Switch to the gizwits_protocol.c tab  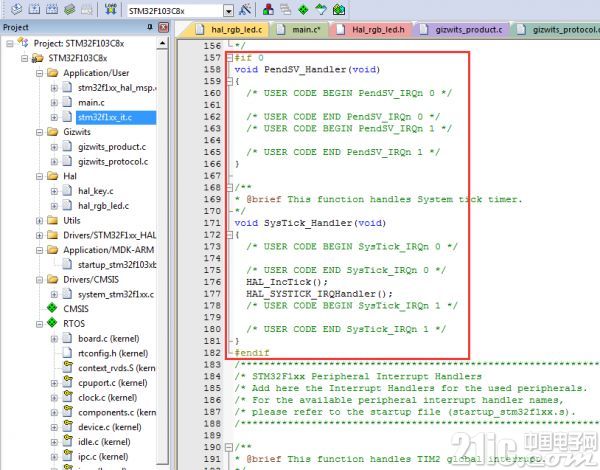557,29
